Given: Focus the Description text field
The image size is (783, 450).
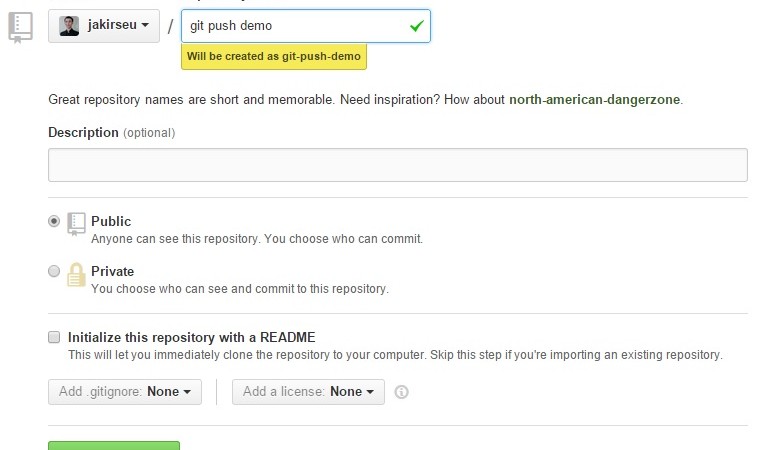Looking at the screenshot, I should coord(397,165).
